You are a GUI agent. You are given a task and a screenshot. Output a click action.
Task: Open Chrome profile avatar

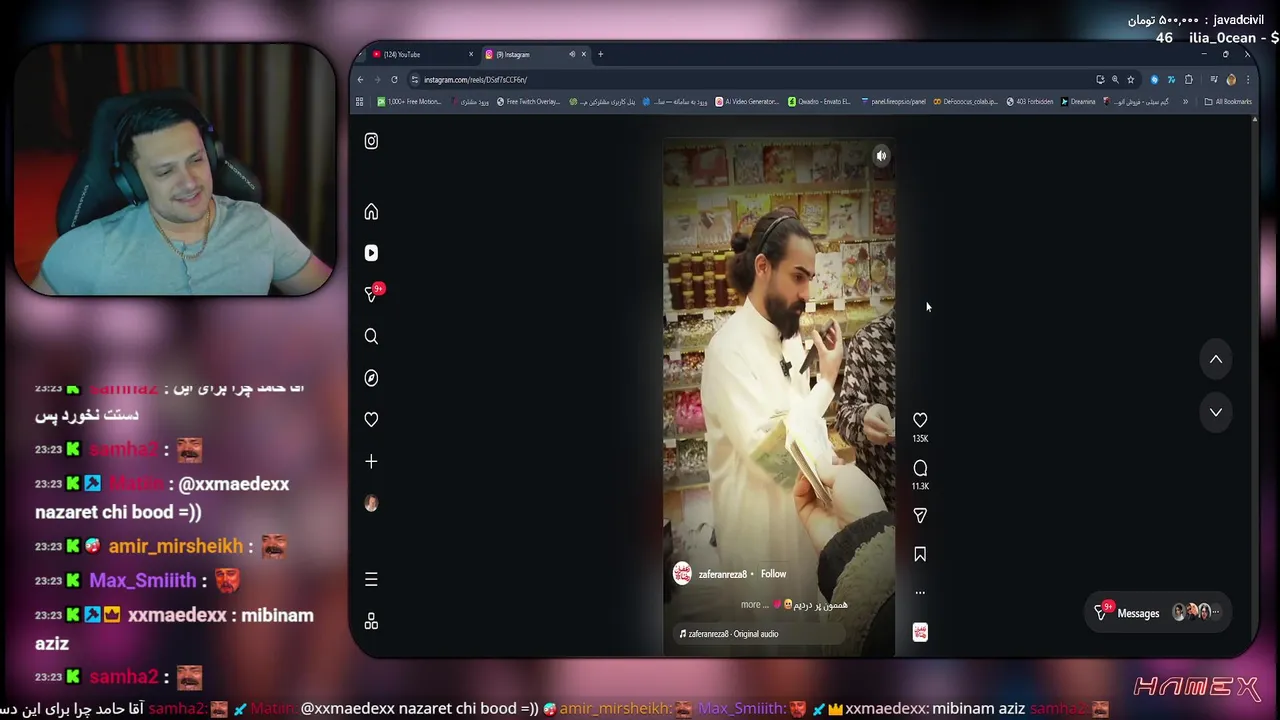point(1231,80)
